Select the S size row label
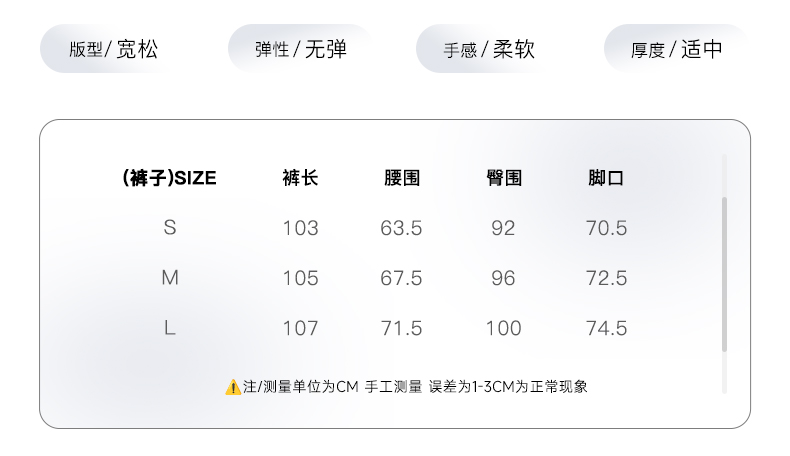 pos(170,228)
